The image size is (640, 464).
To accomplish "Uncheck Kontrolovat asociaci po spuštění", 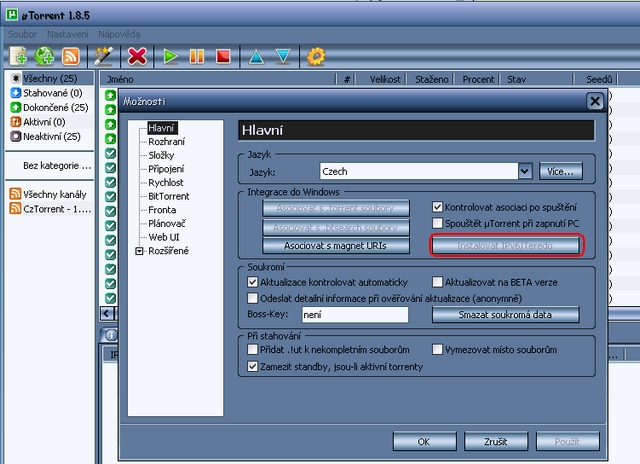I will coord(438,208).
